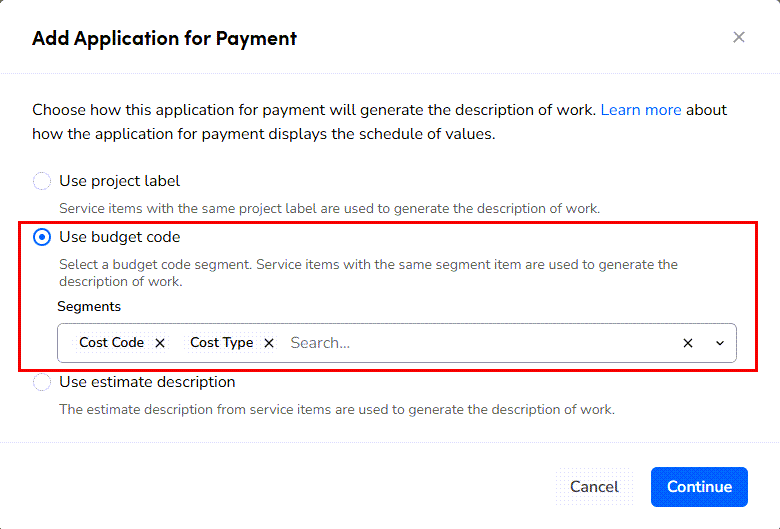Screen dimensions: 780x529
Task: Expand the Segments dropdown chevron
Action: click(x=720, y=343)
